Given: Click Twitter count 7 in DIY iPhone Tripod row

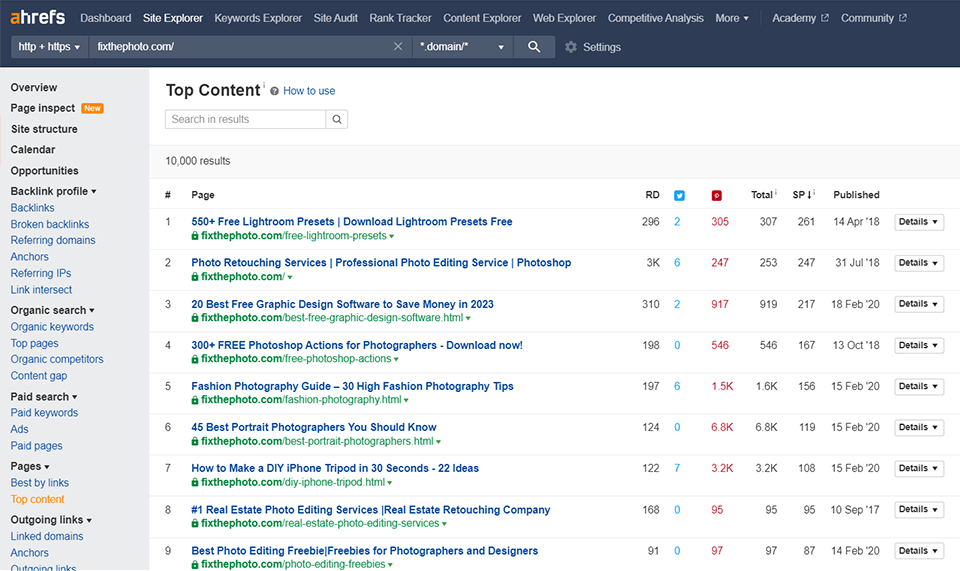Looking at the screenshot, I should [677, 468].
